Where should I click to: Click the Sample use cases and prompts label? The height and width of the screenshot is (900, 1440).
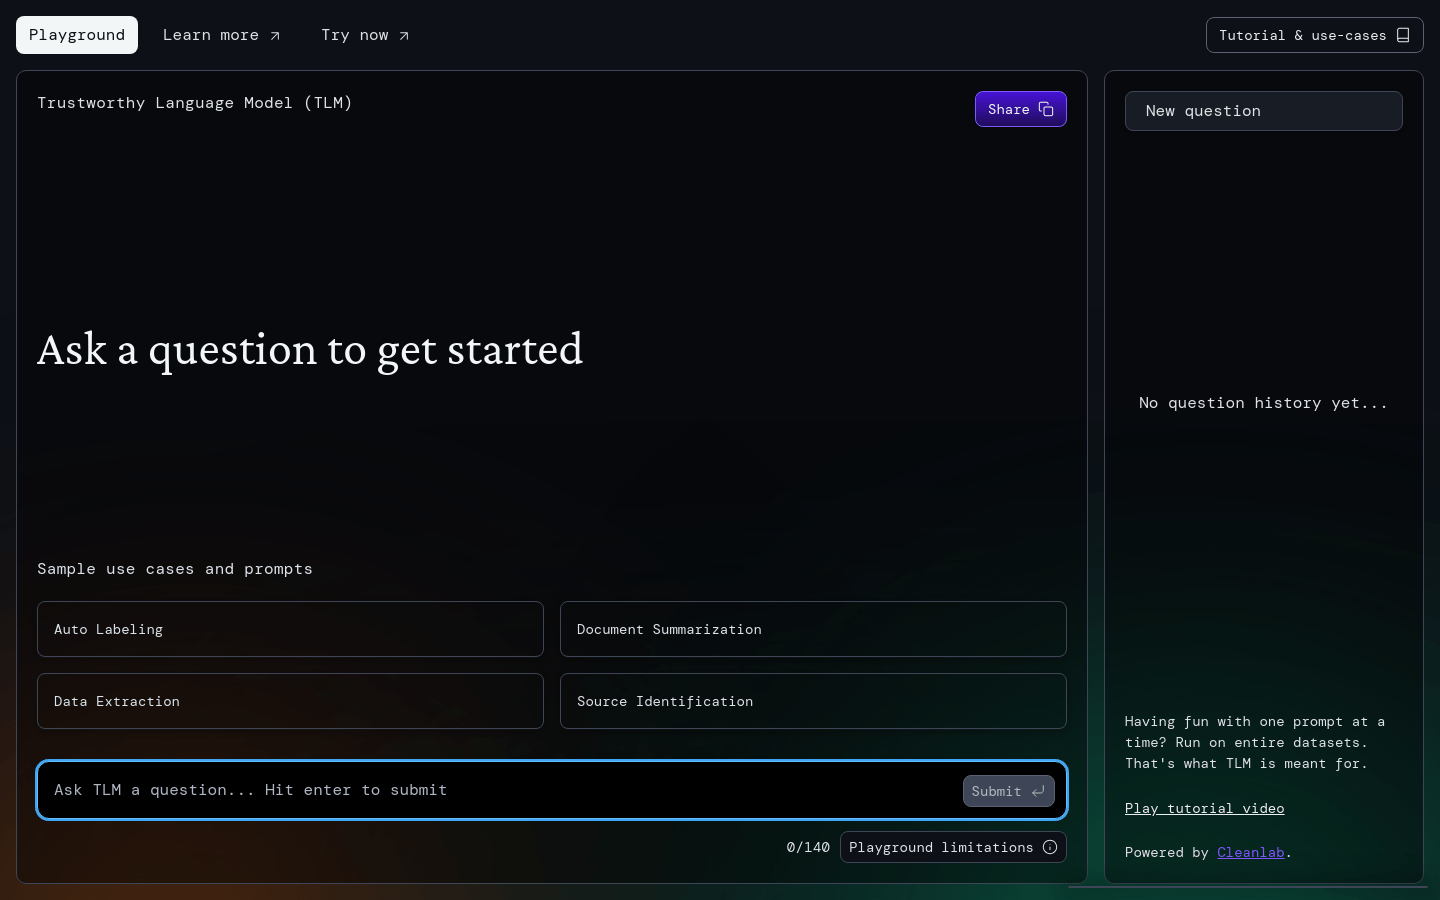[x=175, y=569]
